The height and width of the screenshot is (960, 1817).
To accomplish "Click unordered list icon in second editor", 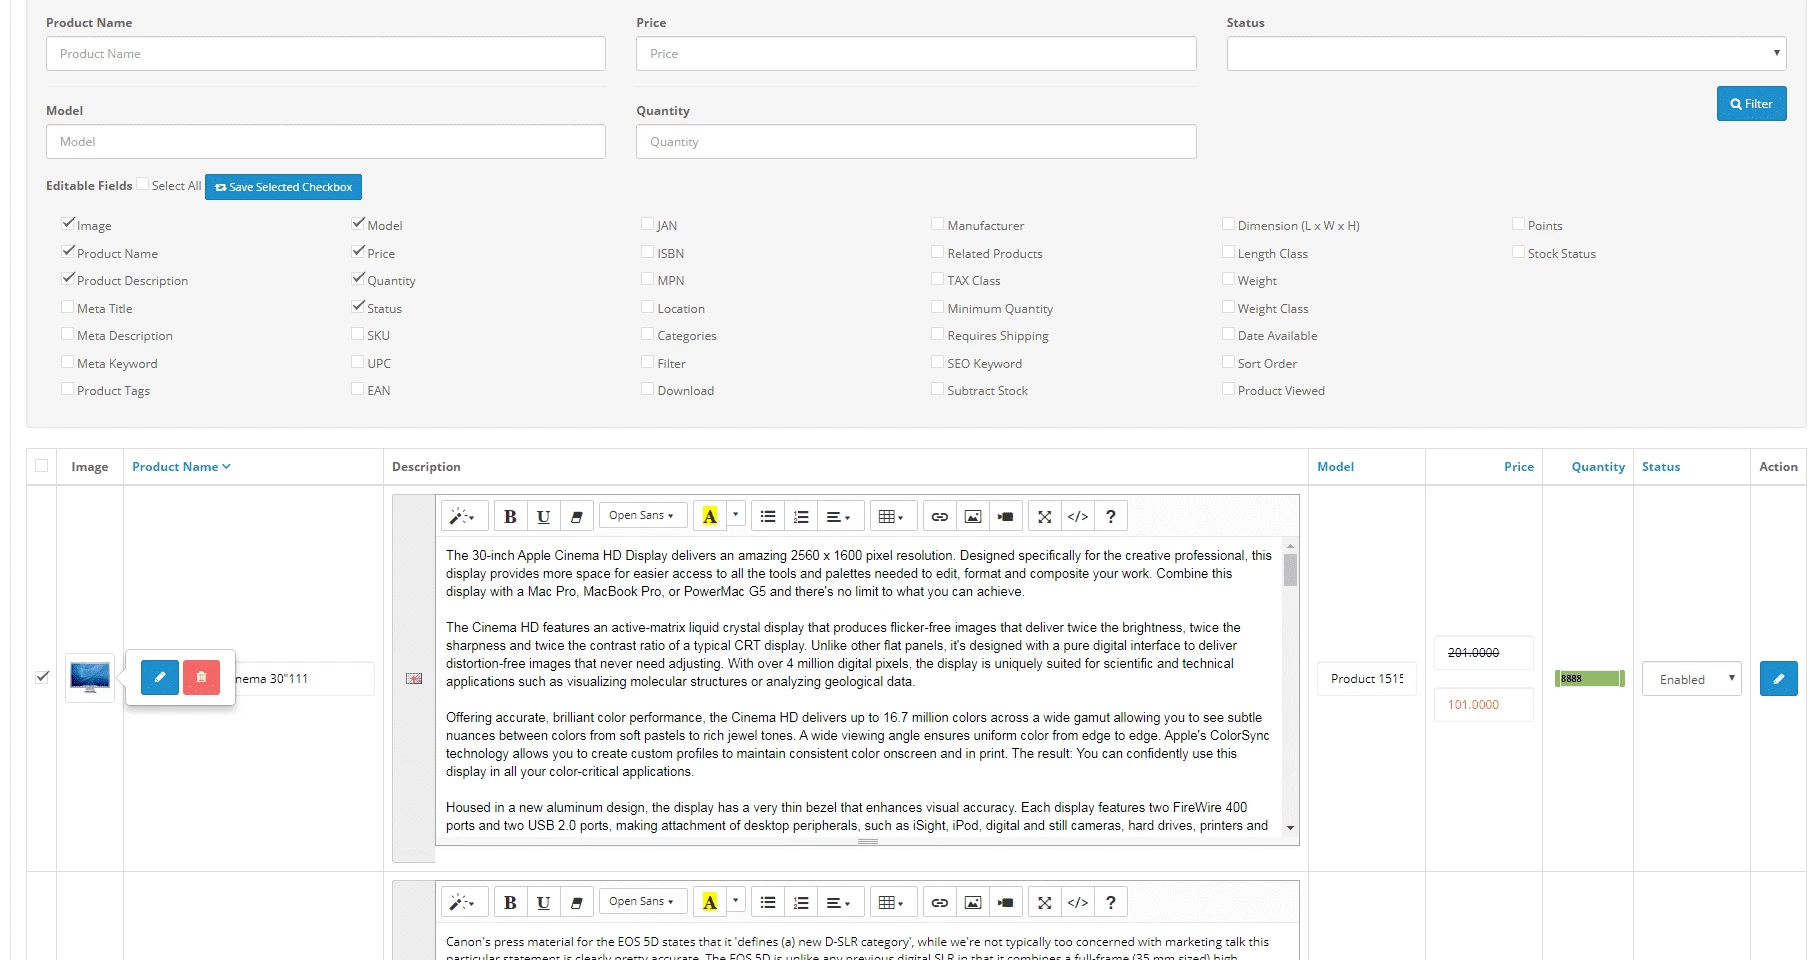I will tap(768, 902).
